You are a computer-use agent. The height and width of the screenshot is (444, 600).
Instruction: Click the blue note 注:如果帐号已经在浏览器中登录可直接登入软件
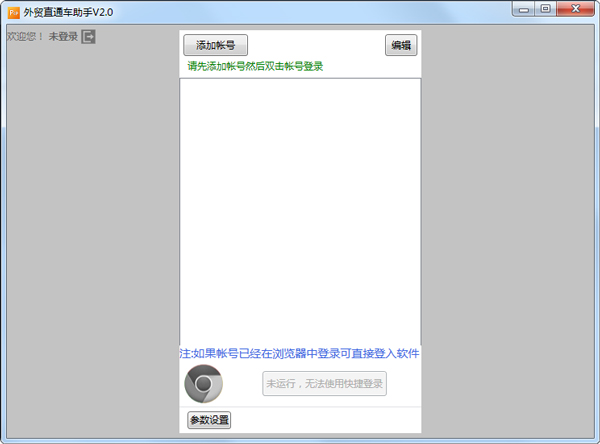pyautogui.click(x=299, y=353)
